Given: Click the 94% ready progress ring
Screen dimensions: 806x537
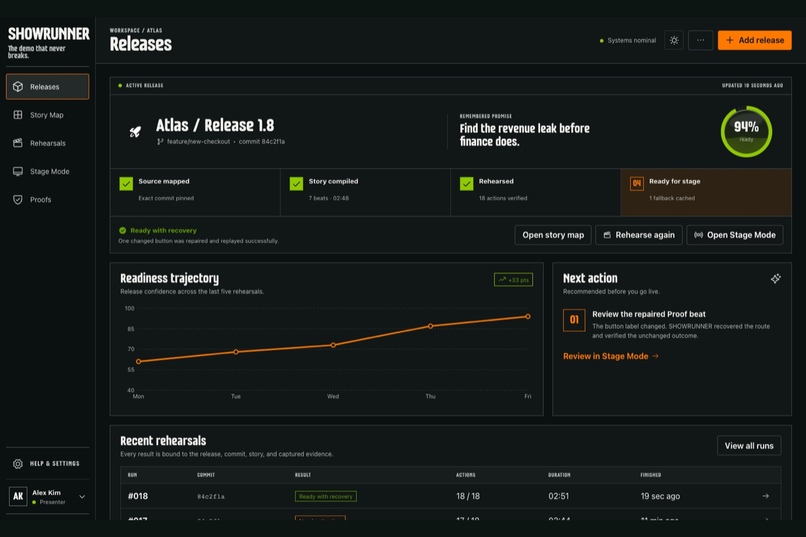Looking at the screenshot, I should click(x=746, y=132).
